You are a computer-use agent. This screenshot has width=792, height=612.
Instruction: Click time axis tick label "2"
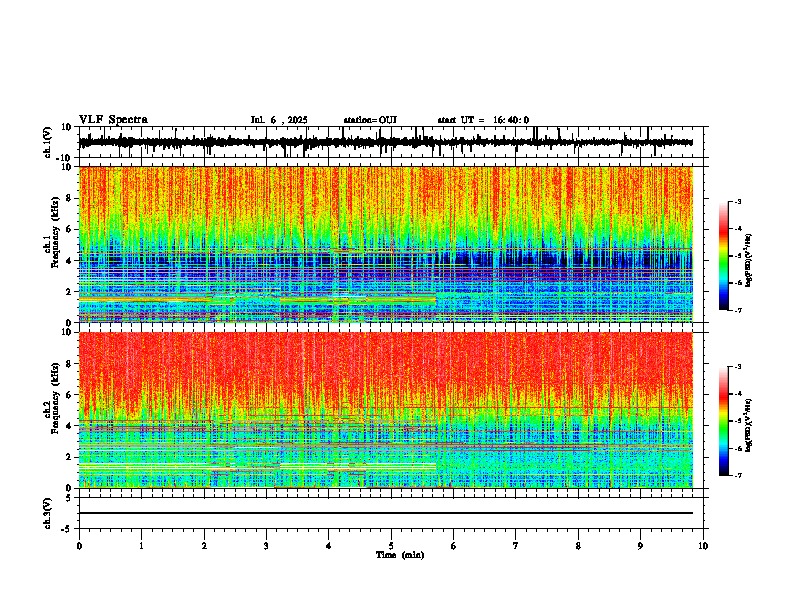tap(204, 546)
